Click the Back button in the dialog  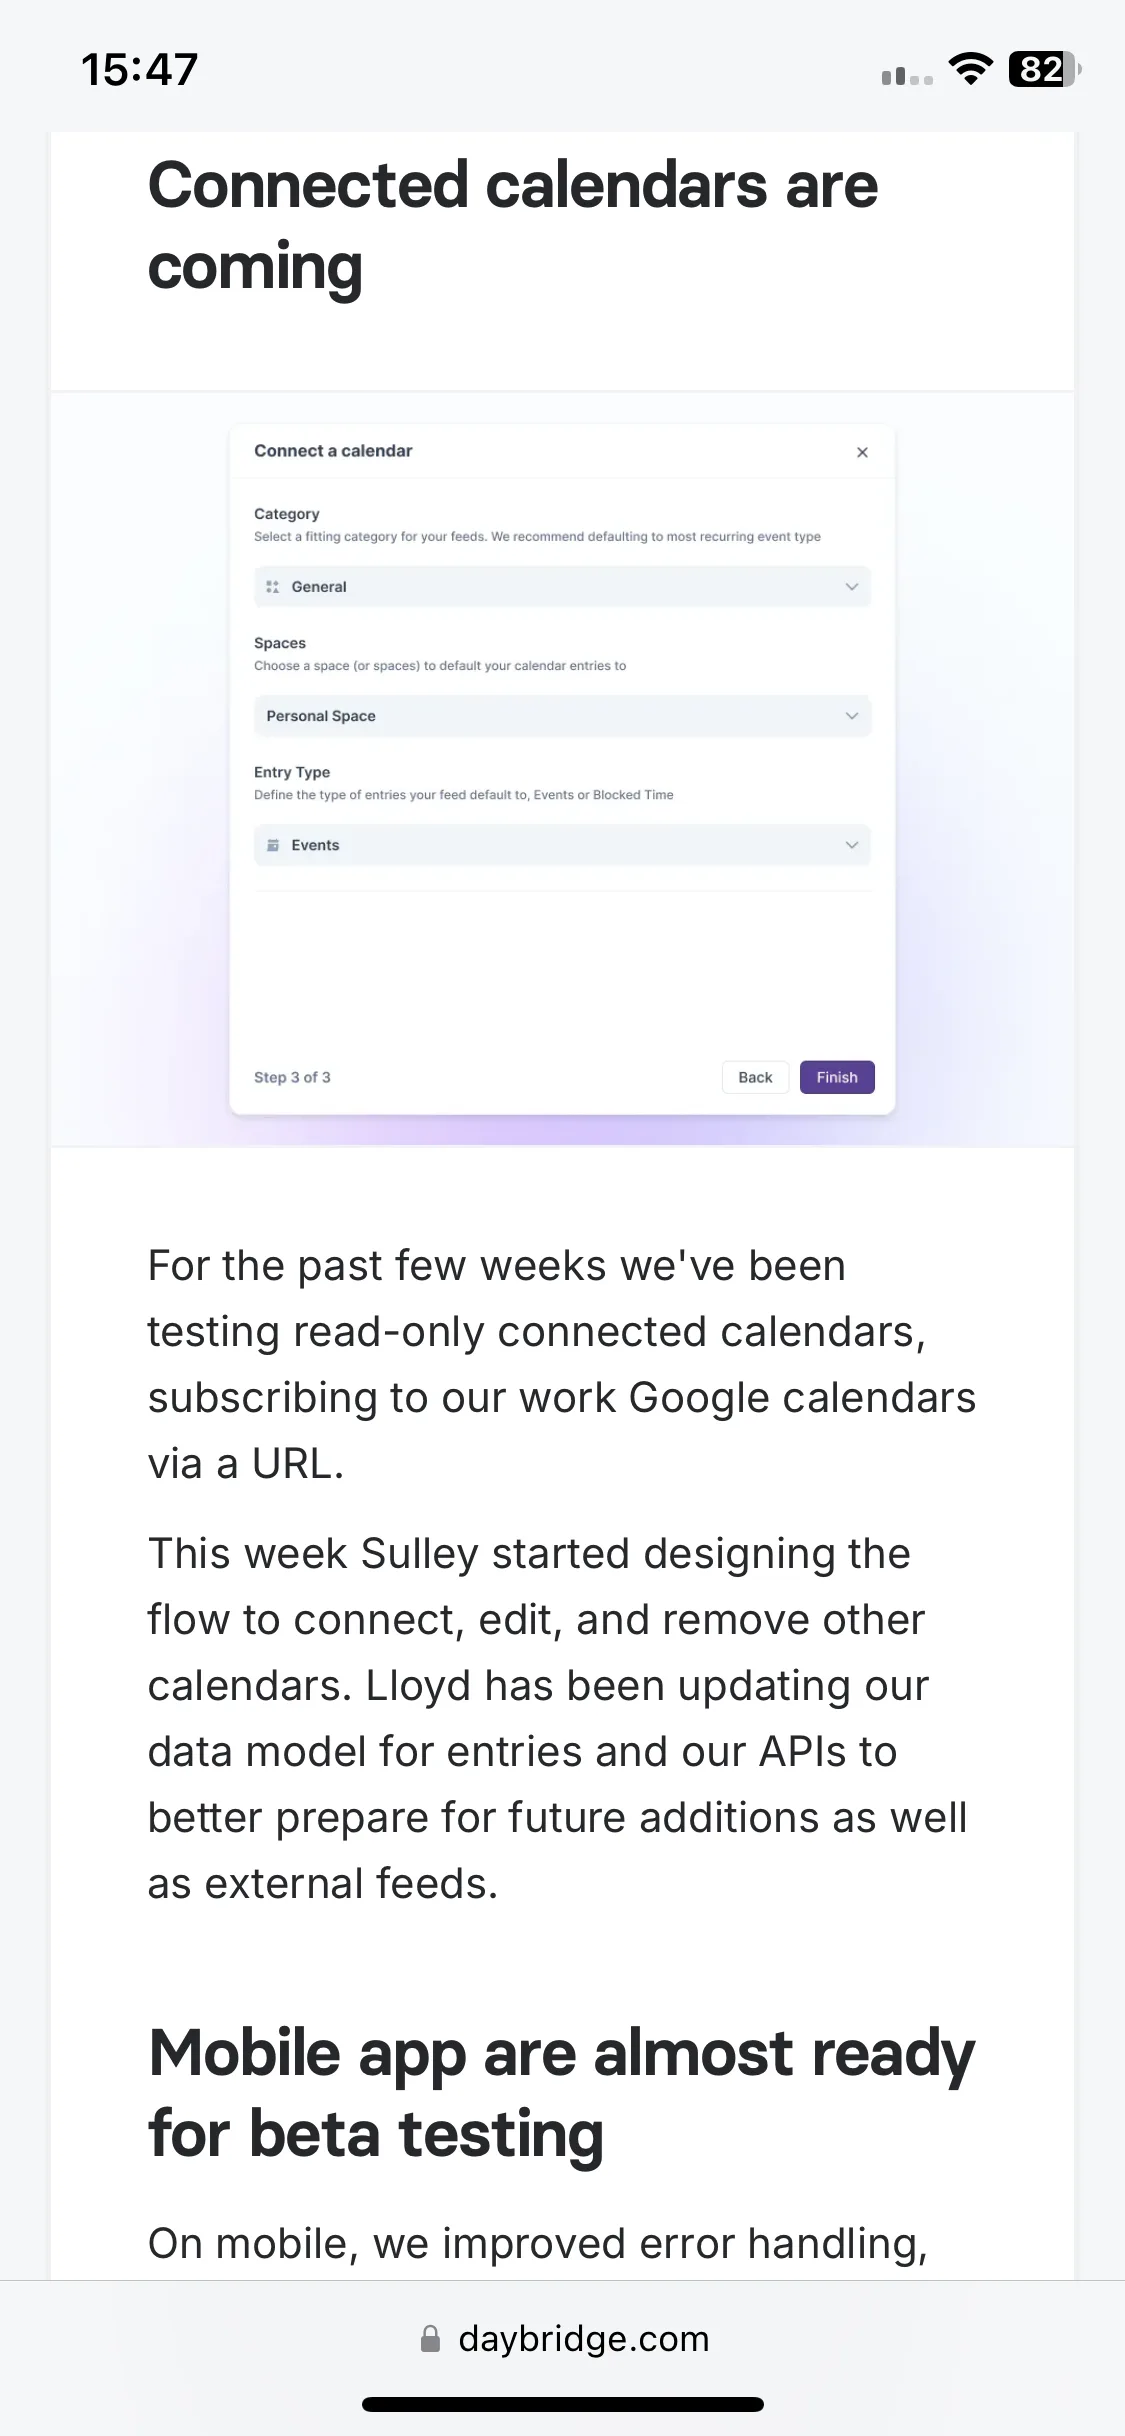point(755,1077)
